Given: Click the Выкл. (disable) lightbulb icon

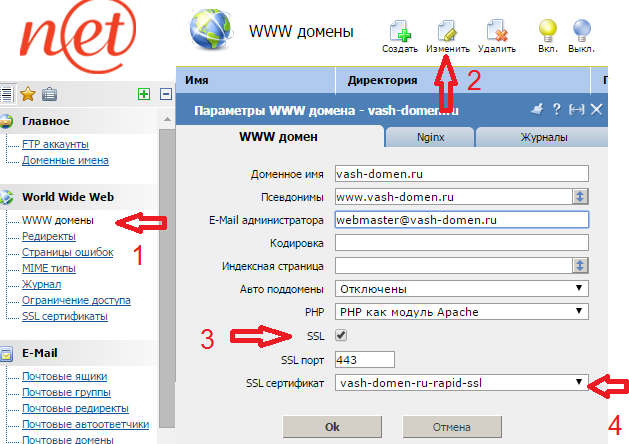Looking at the screenshot, I should [581, 30].
